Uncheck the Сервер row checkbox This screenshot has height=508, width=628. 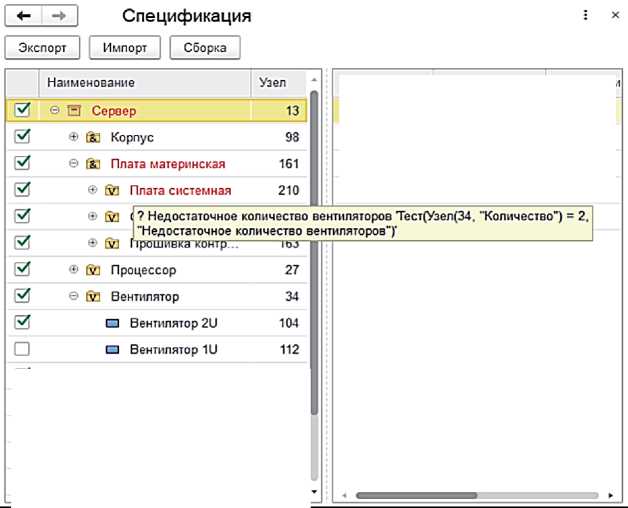(23, 110)
